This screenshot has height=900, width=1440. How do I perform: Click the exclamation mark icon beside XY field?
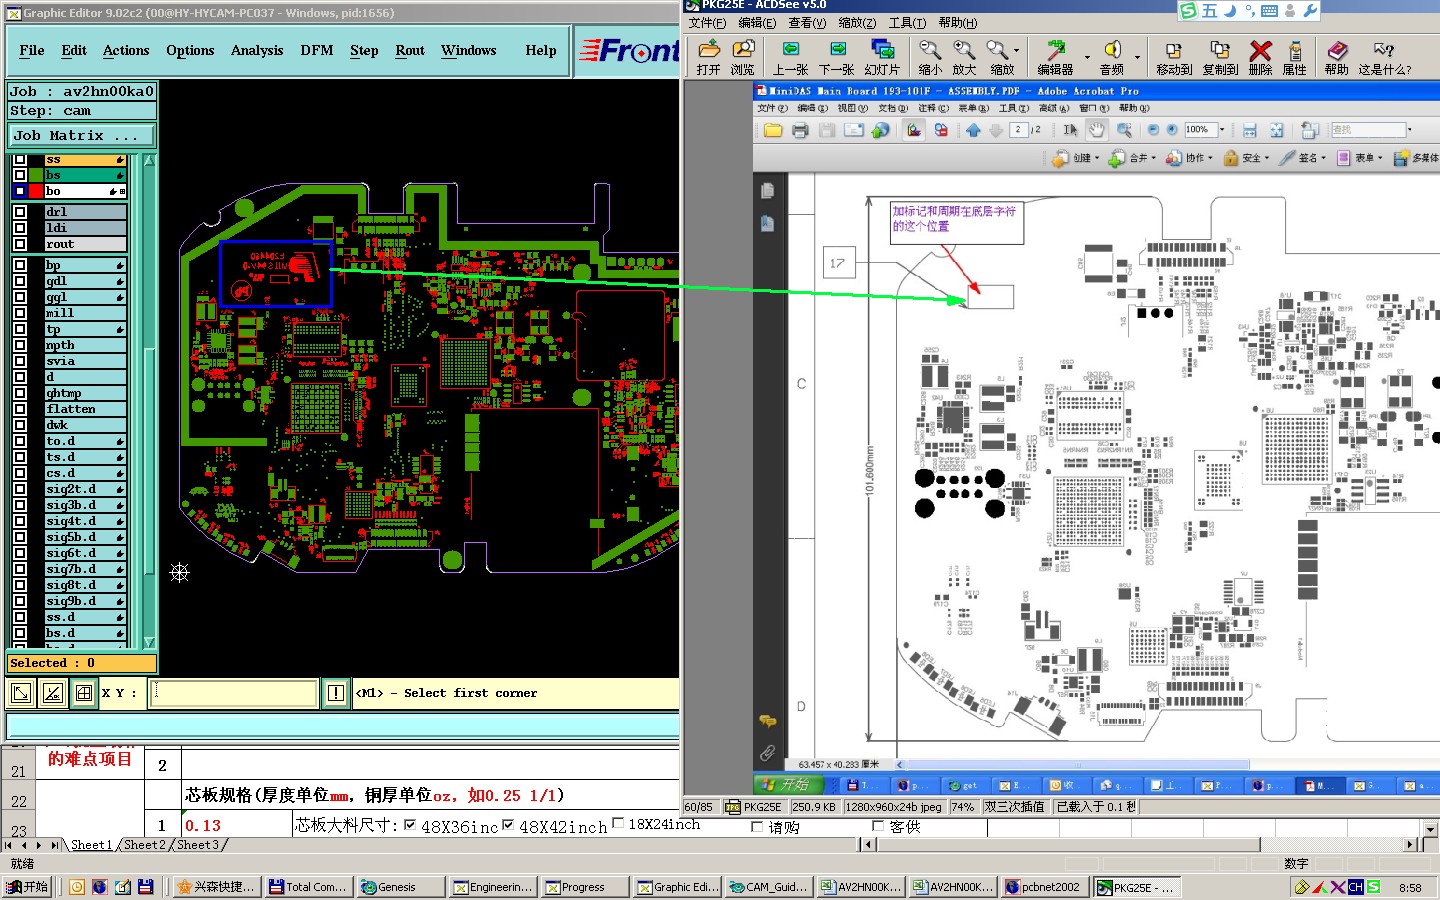click(x=336, y=693)
